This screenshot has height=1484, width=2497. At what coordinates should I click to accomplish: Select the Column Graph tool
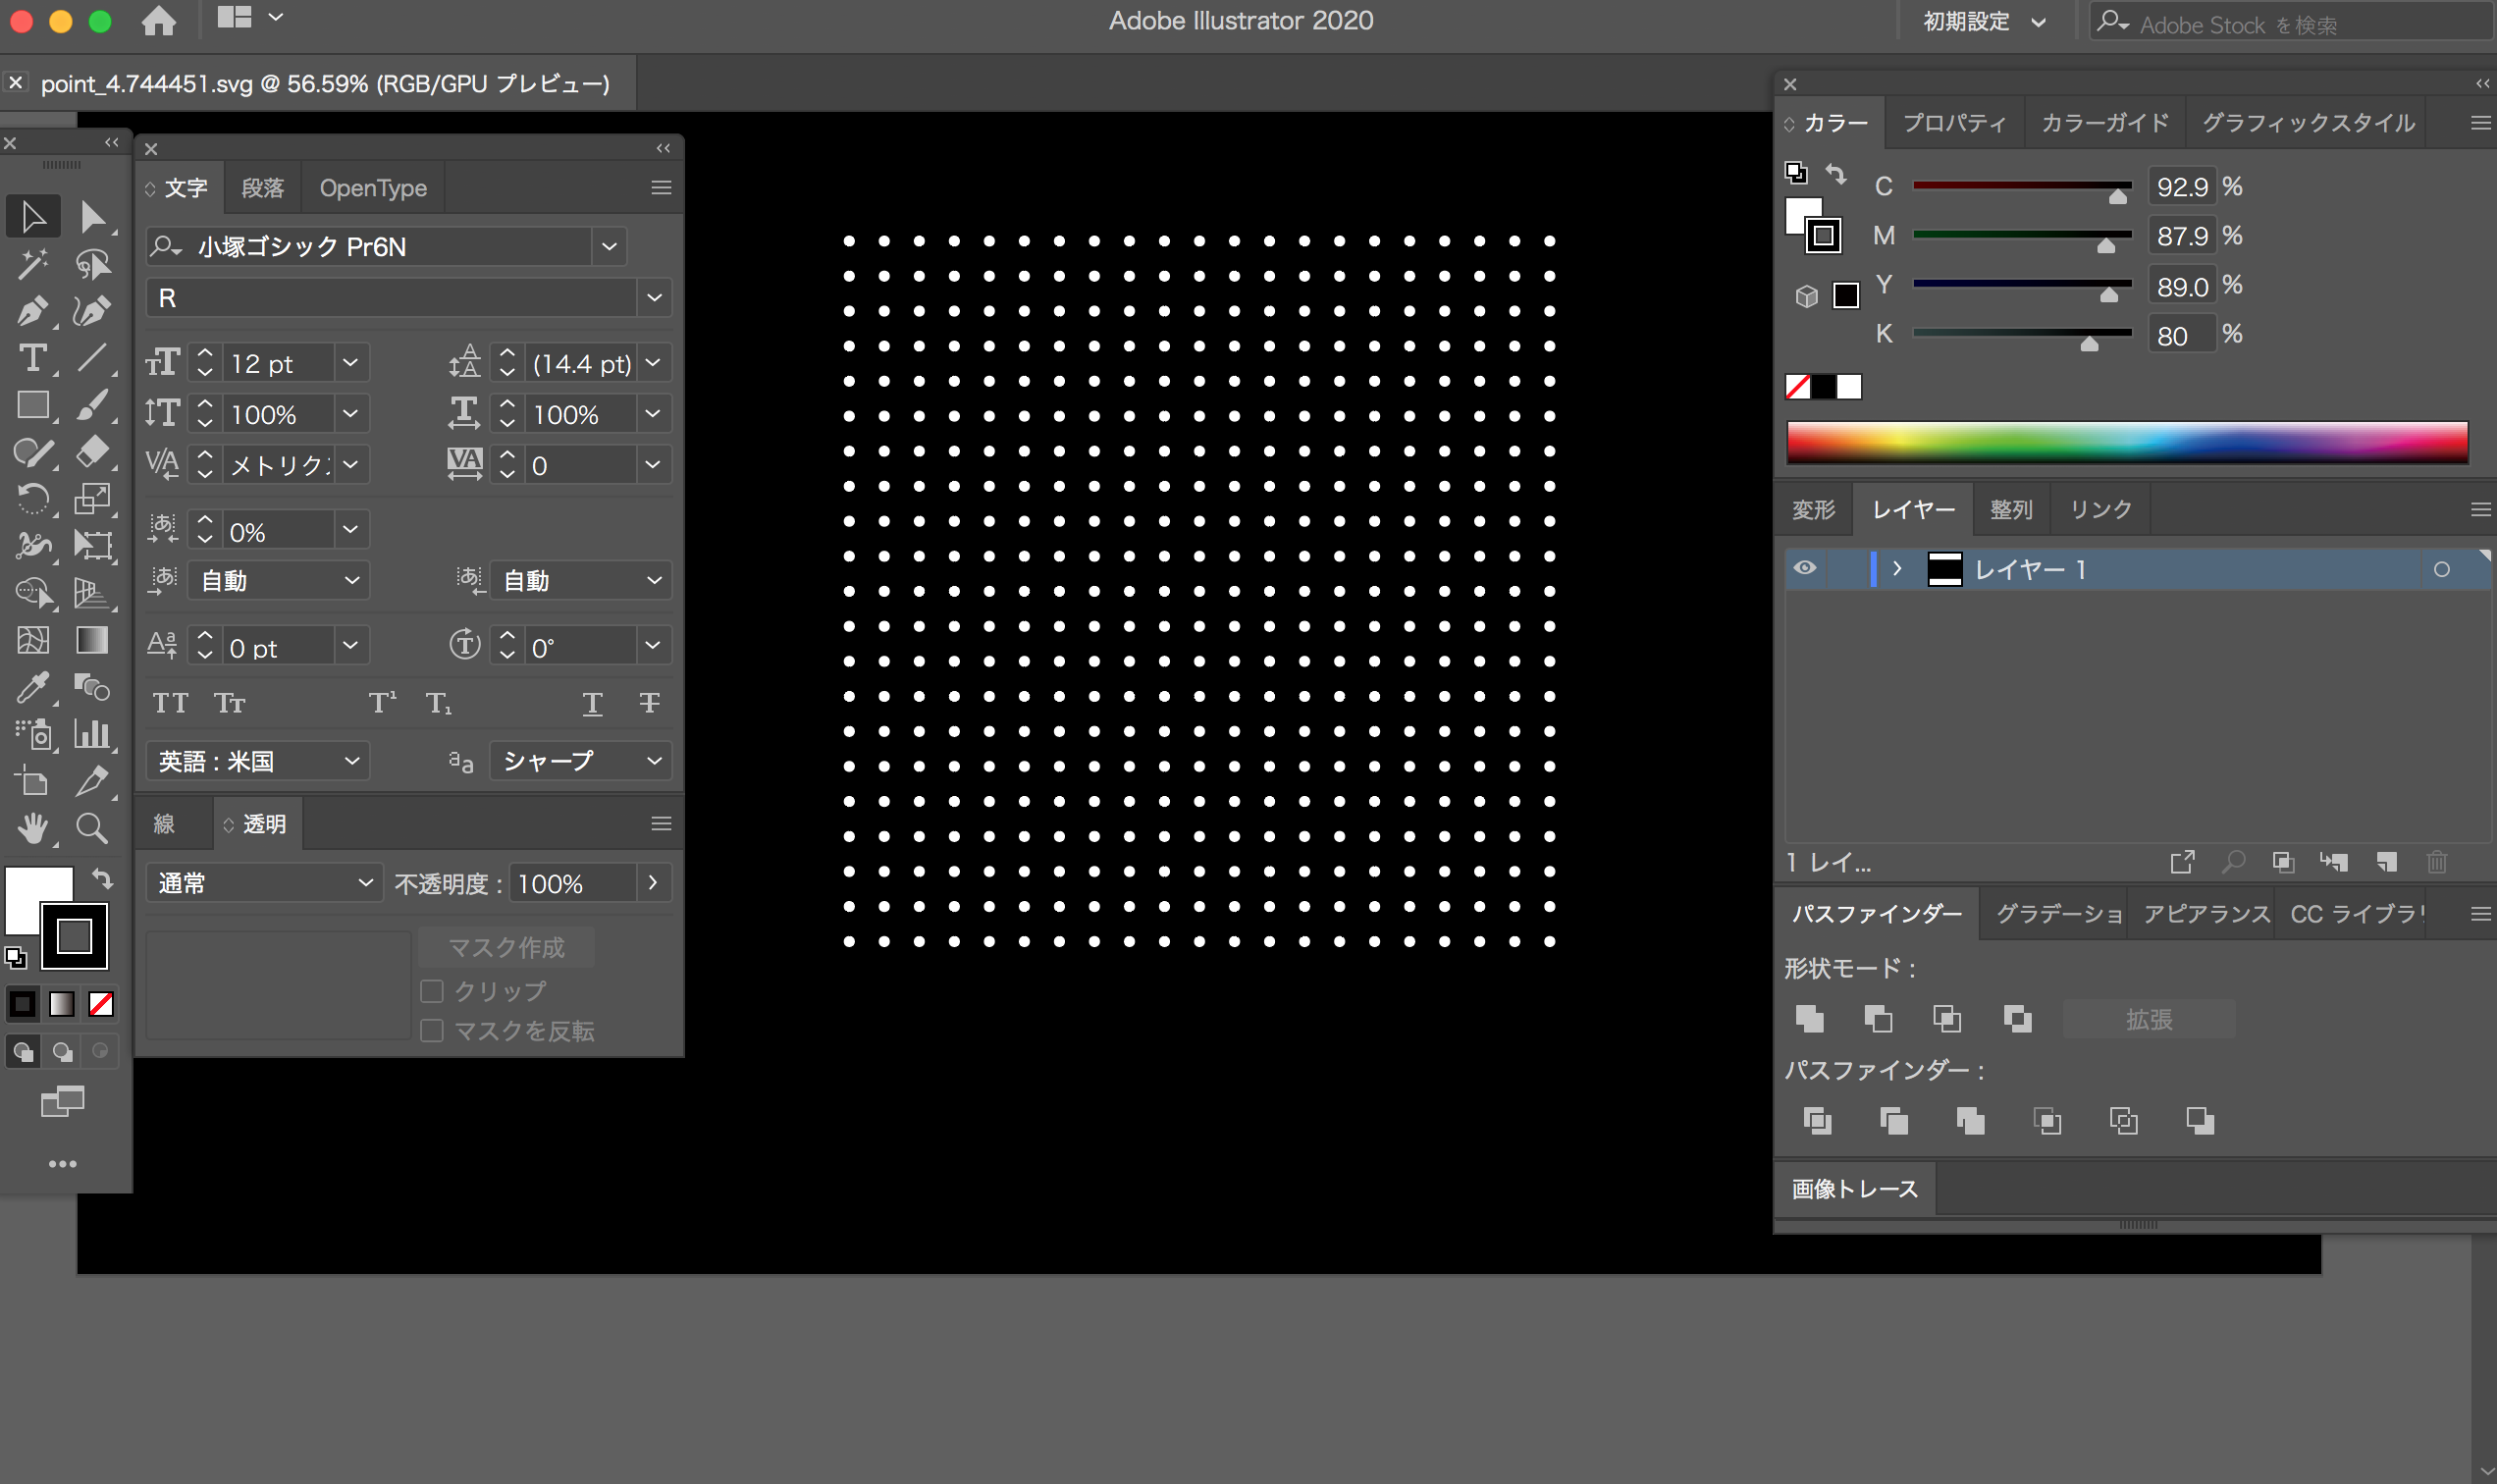(x=92, y=734)
